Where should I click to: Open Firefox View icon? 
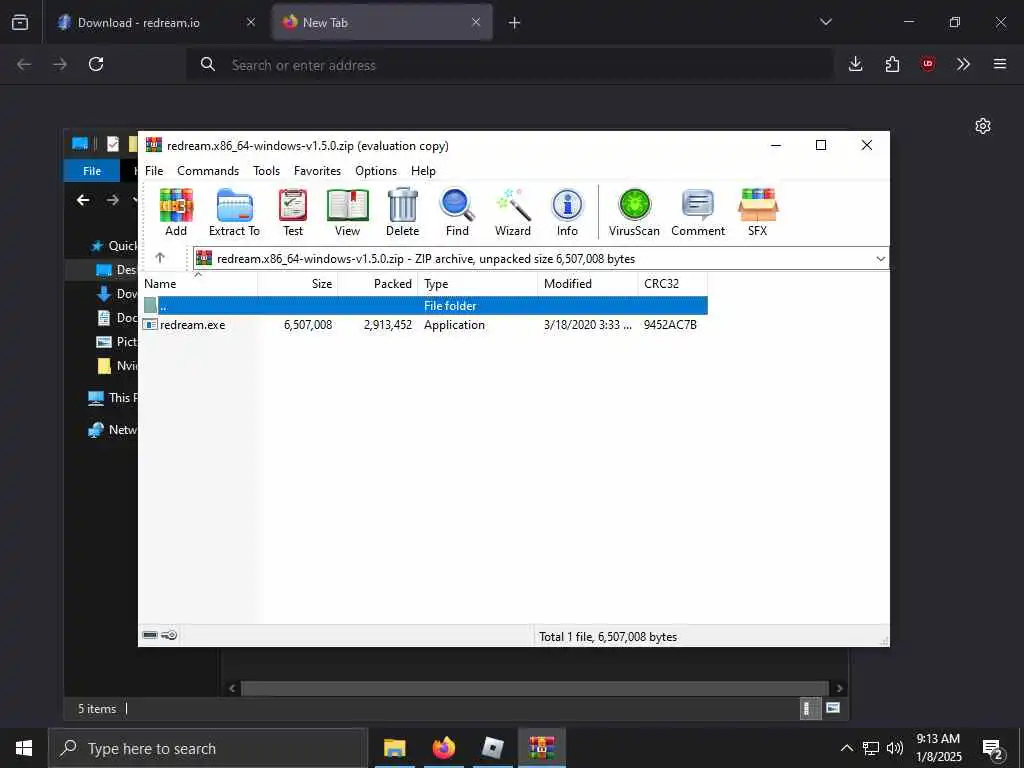tap(20, 22)
